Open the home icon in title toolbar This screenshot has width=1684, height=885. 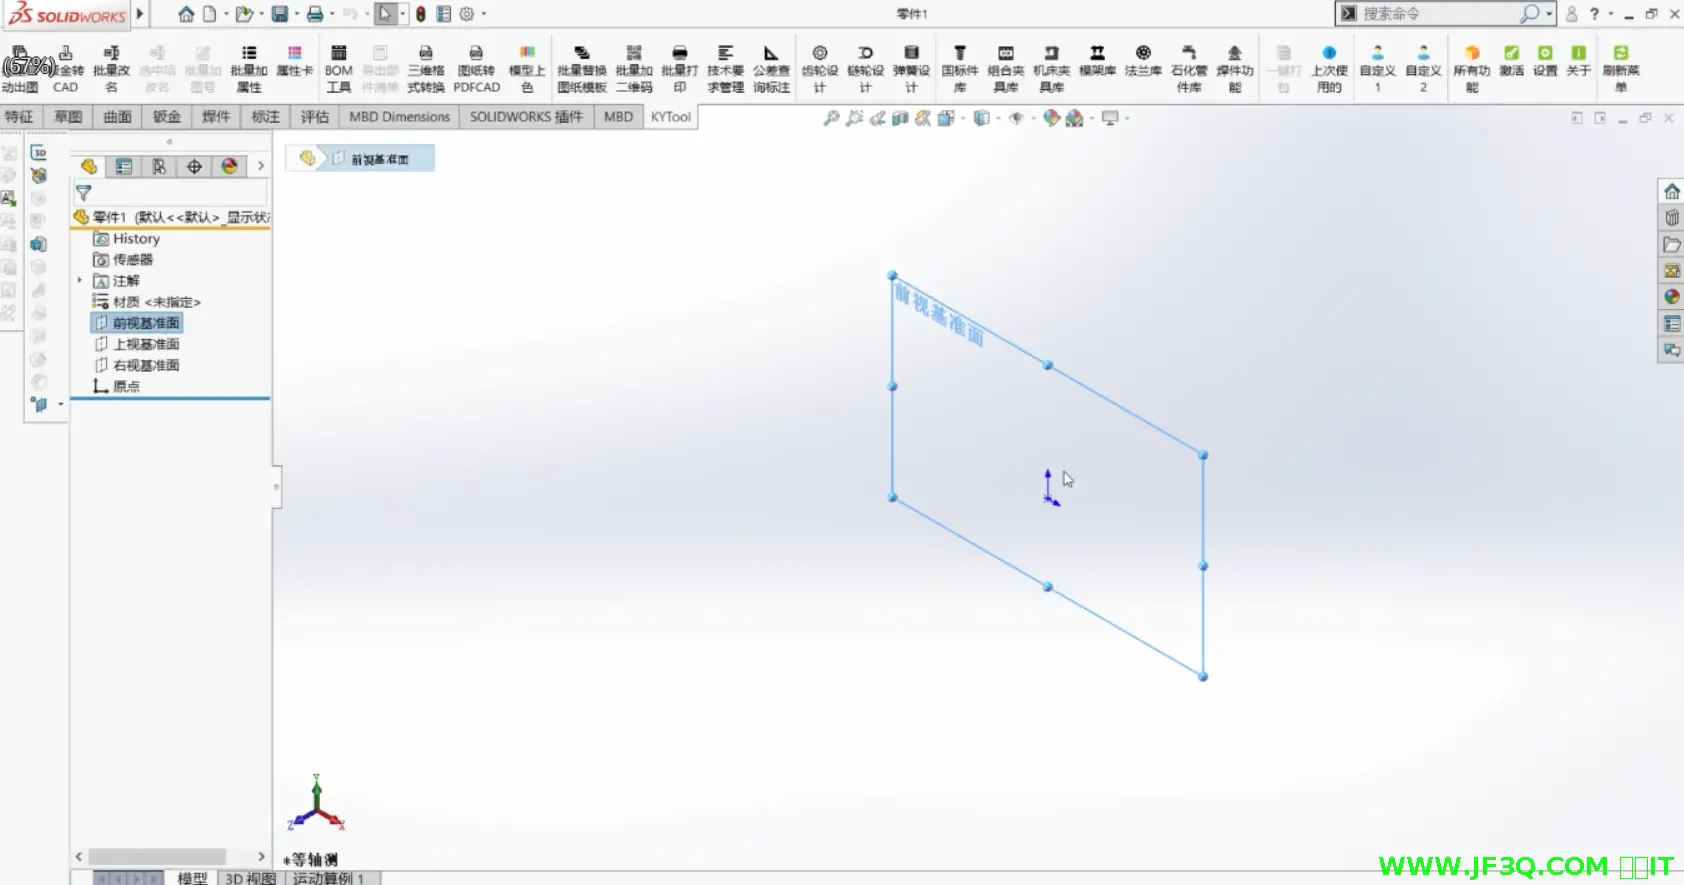[x=186, y=14]
